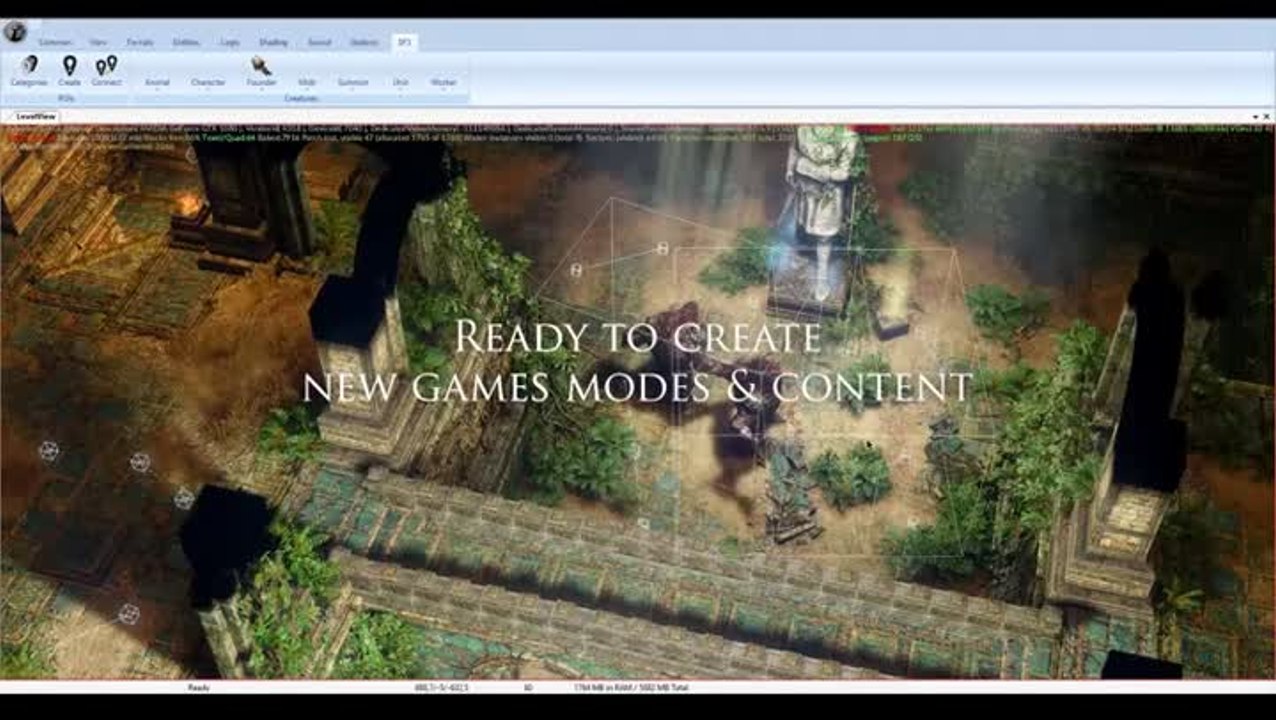Expand the Worker creature dropdown
The height and width of the screenshot is (720, 1276).
click(x=443, y=83)
